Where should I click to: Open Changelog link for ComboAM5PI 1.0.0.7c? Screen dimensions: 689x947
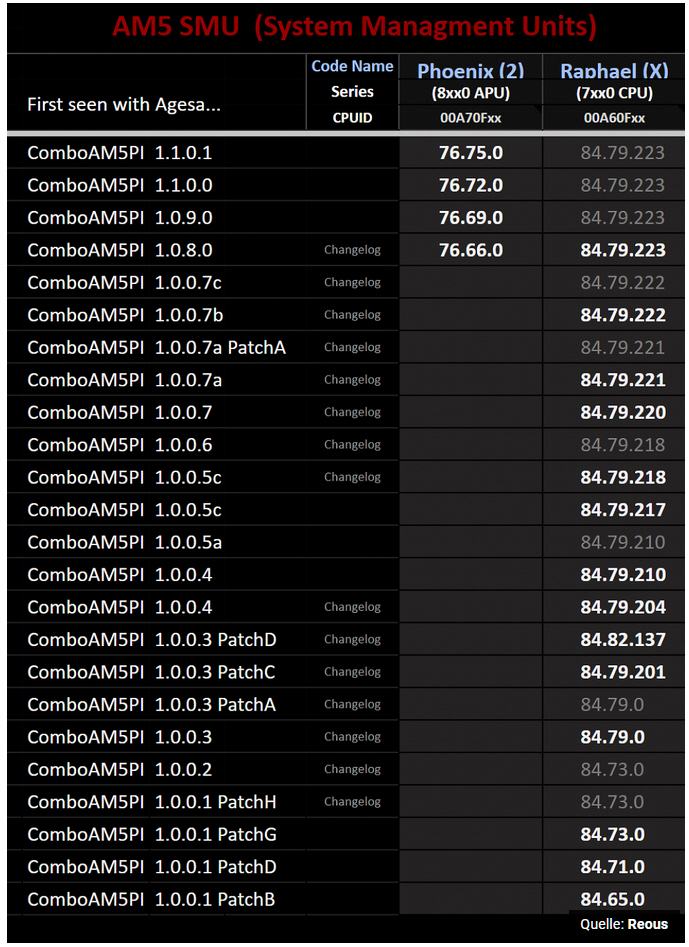[x=352, y=283]
